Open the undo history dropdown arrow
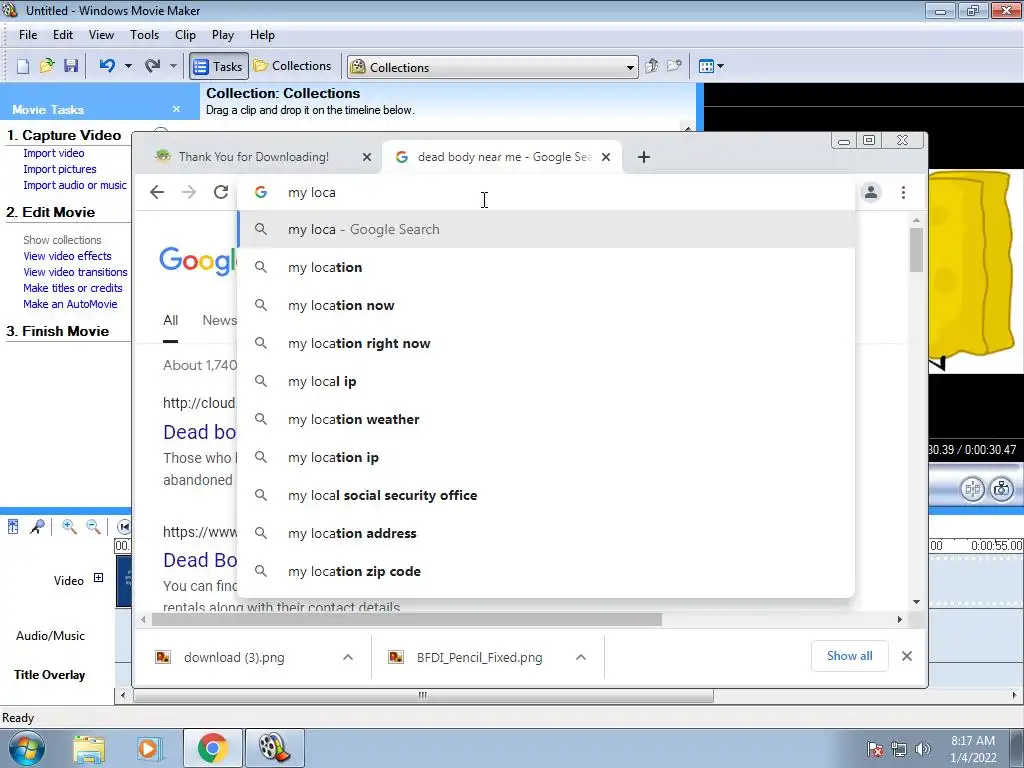 (128, 66)
